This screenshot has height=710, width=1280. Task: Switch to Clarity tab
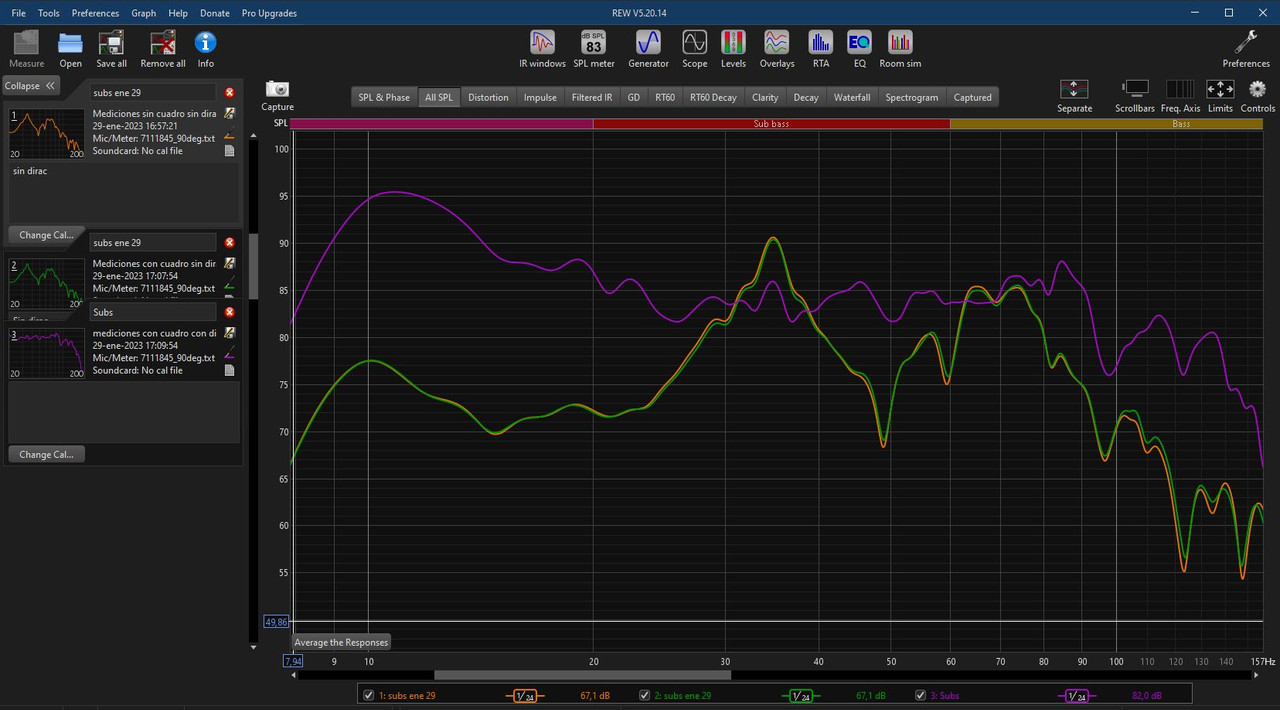tap(765, 97)
